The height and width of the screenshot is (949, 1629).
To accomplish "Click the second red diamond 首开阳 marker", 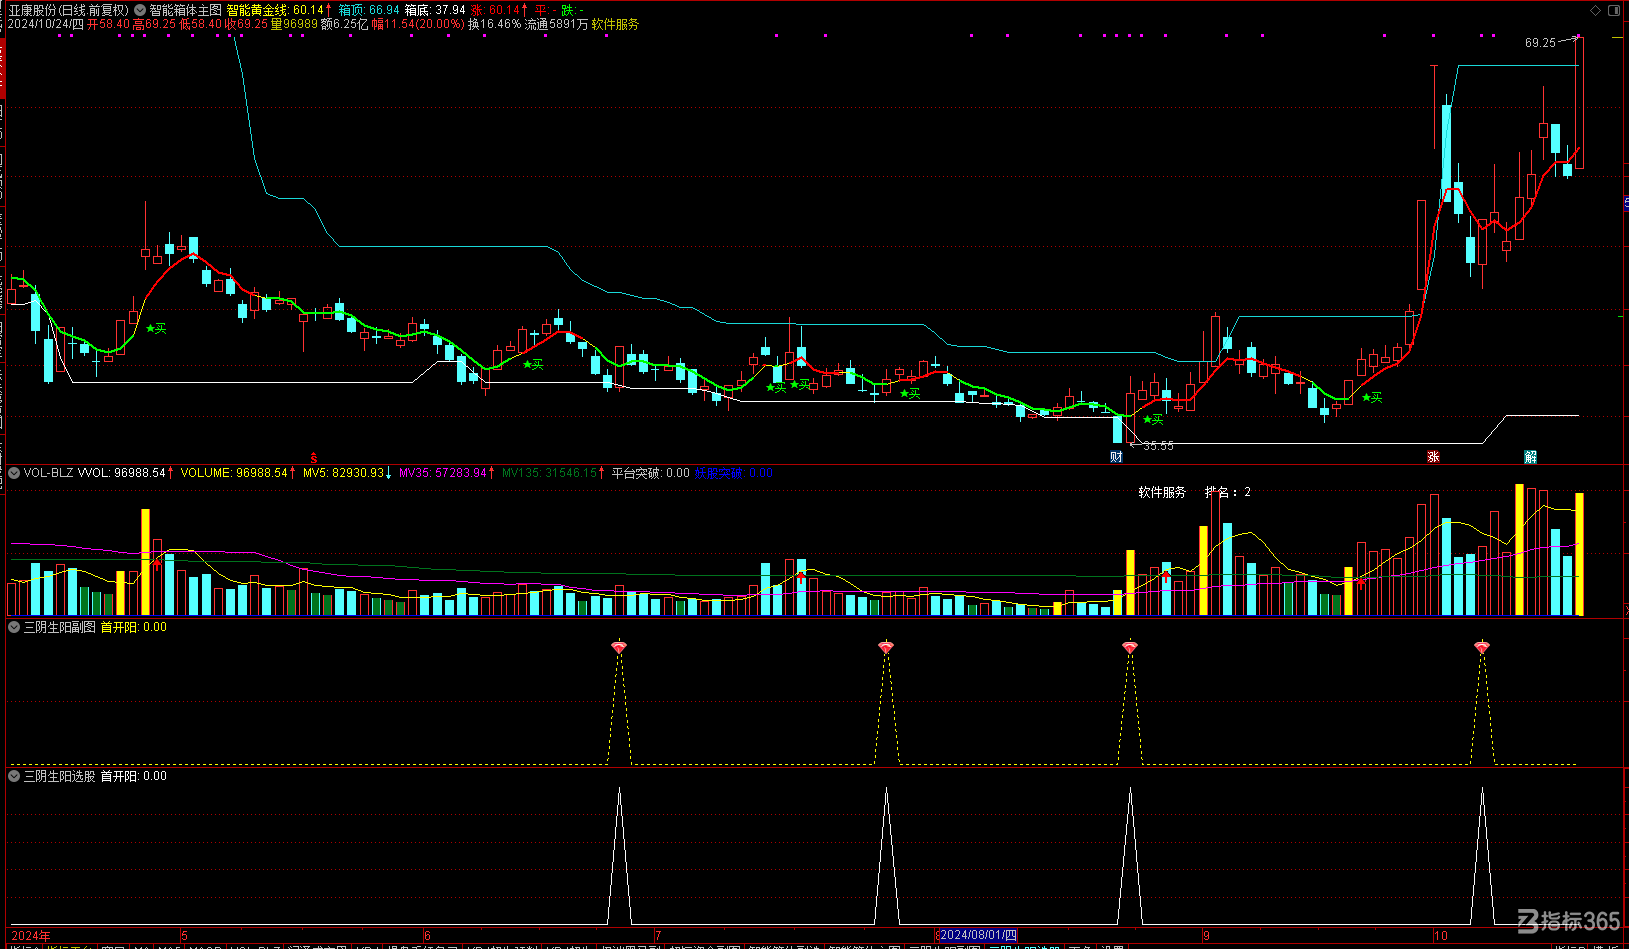I will click(x=886, y=648).
